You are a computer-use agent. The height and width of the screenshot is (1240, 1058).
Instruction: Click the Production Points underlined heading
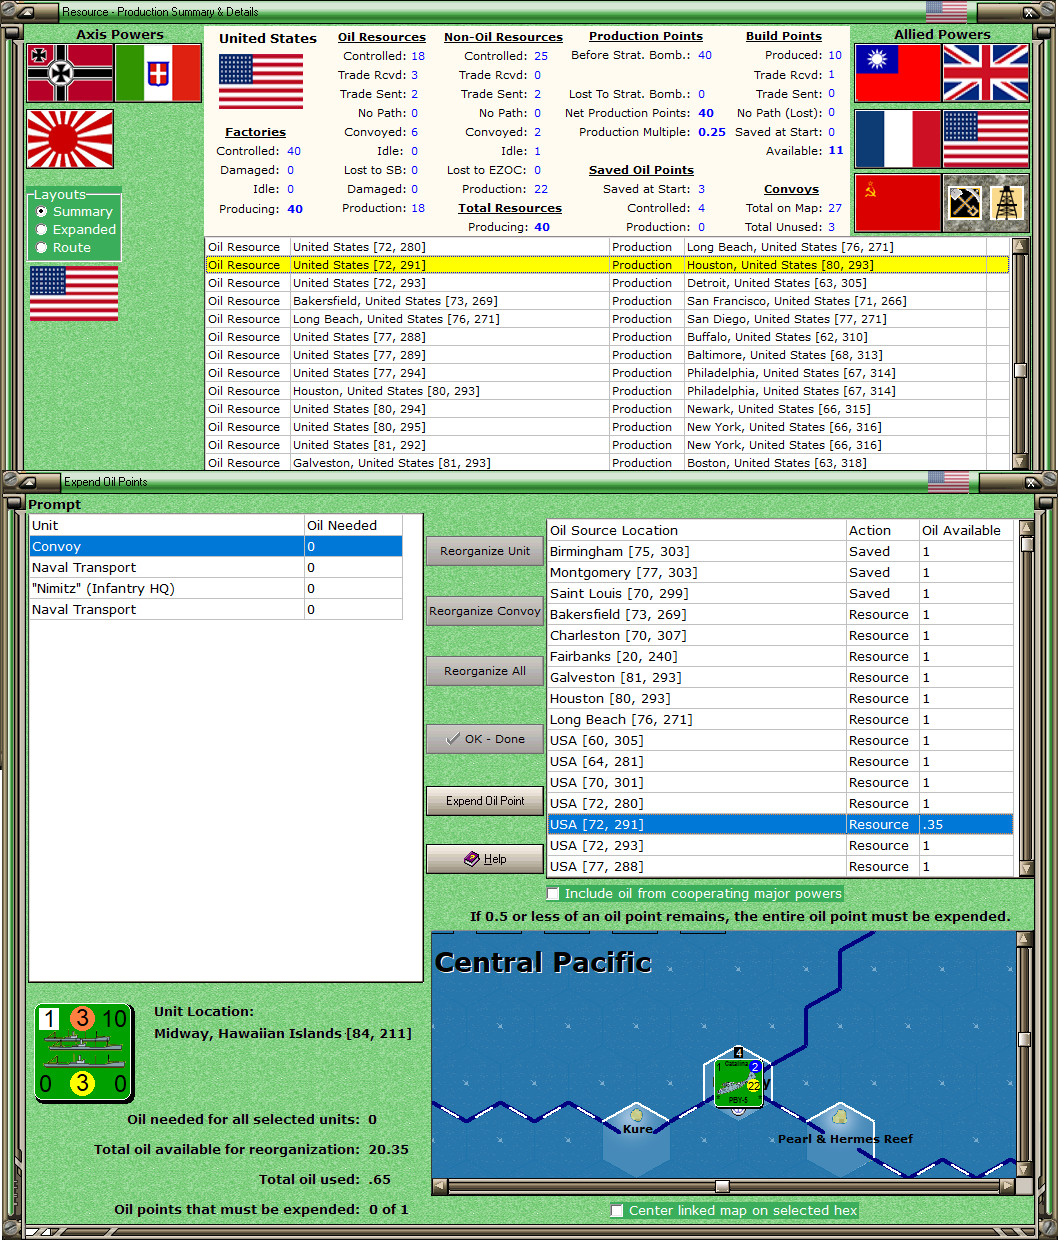pos(646,36)
